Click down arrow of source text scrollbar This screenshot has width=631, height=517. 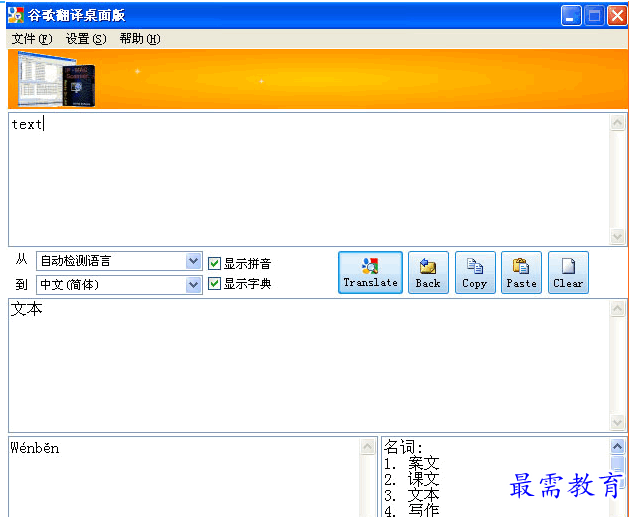tap(617, 236)
